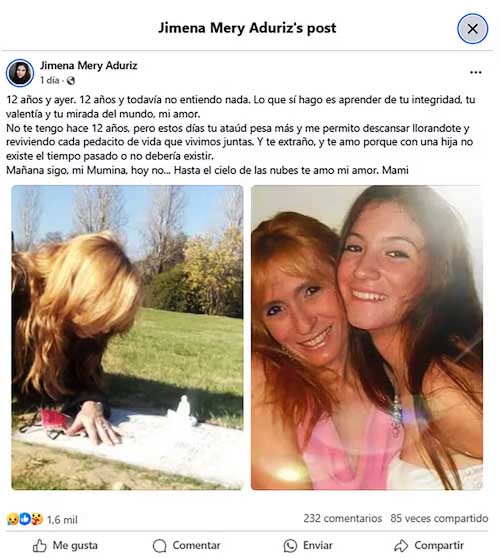Share the post with Compartir

point(429,546)
